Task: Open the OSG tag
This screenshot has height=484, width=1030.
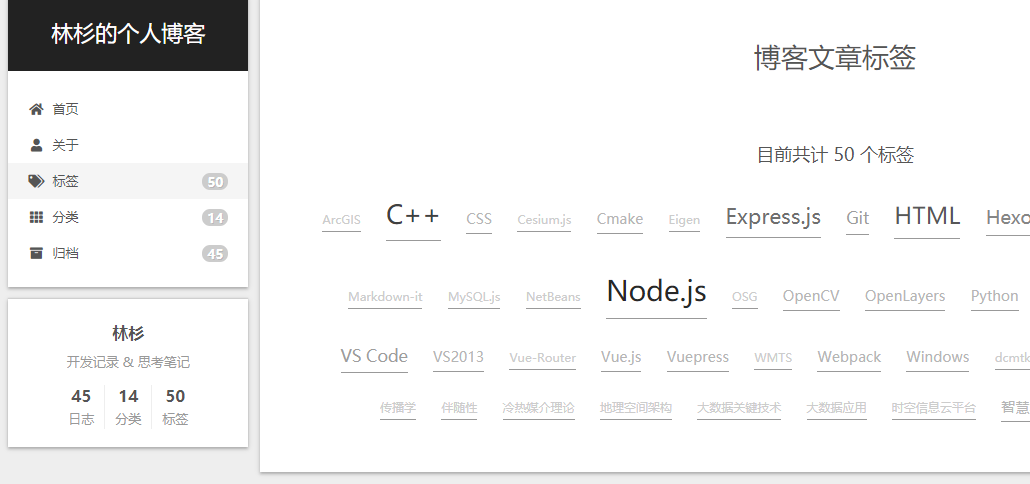Action: (745, 297)
